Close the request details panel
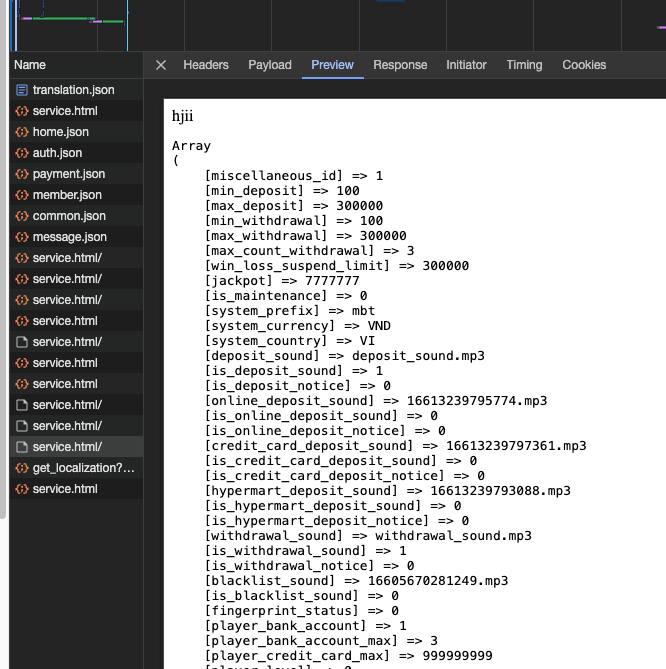The height and width of the screenshot is (669, 666). (161, 65)
